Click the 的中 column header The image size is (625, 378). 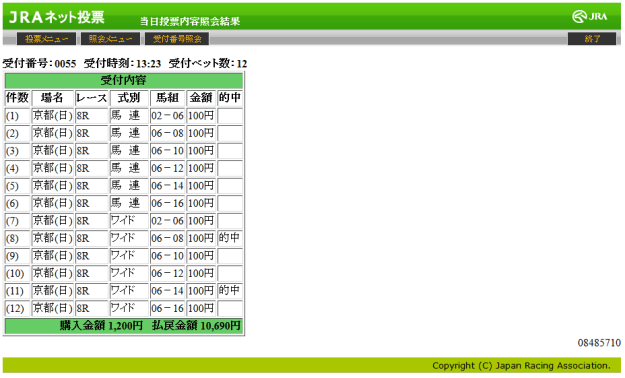[230, 98]
